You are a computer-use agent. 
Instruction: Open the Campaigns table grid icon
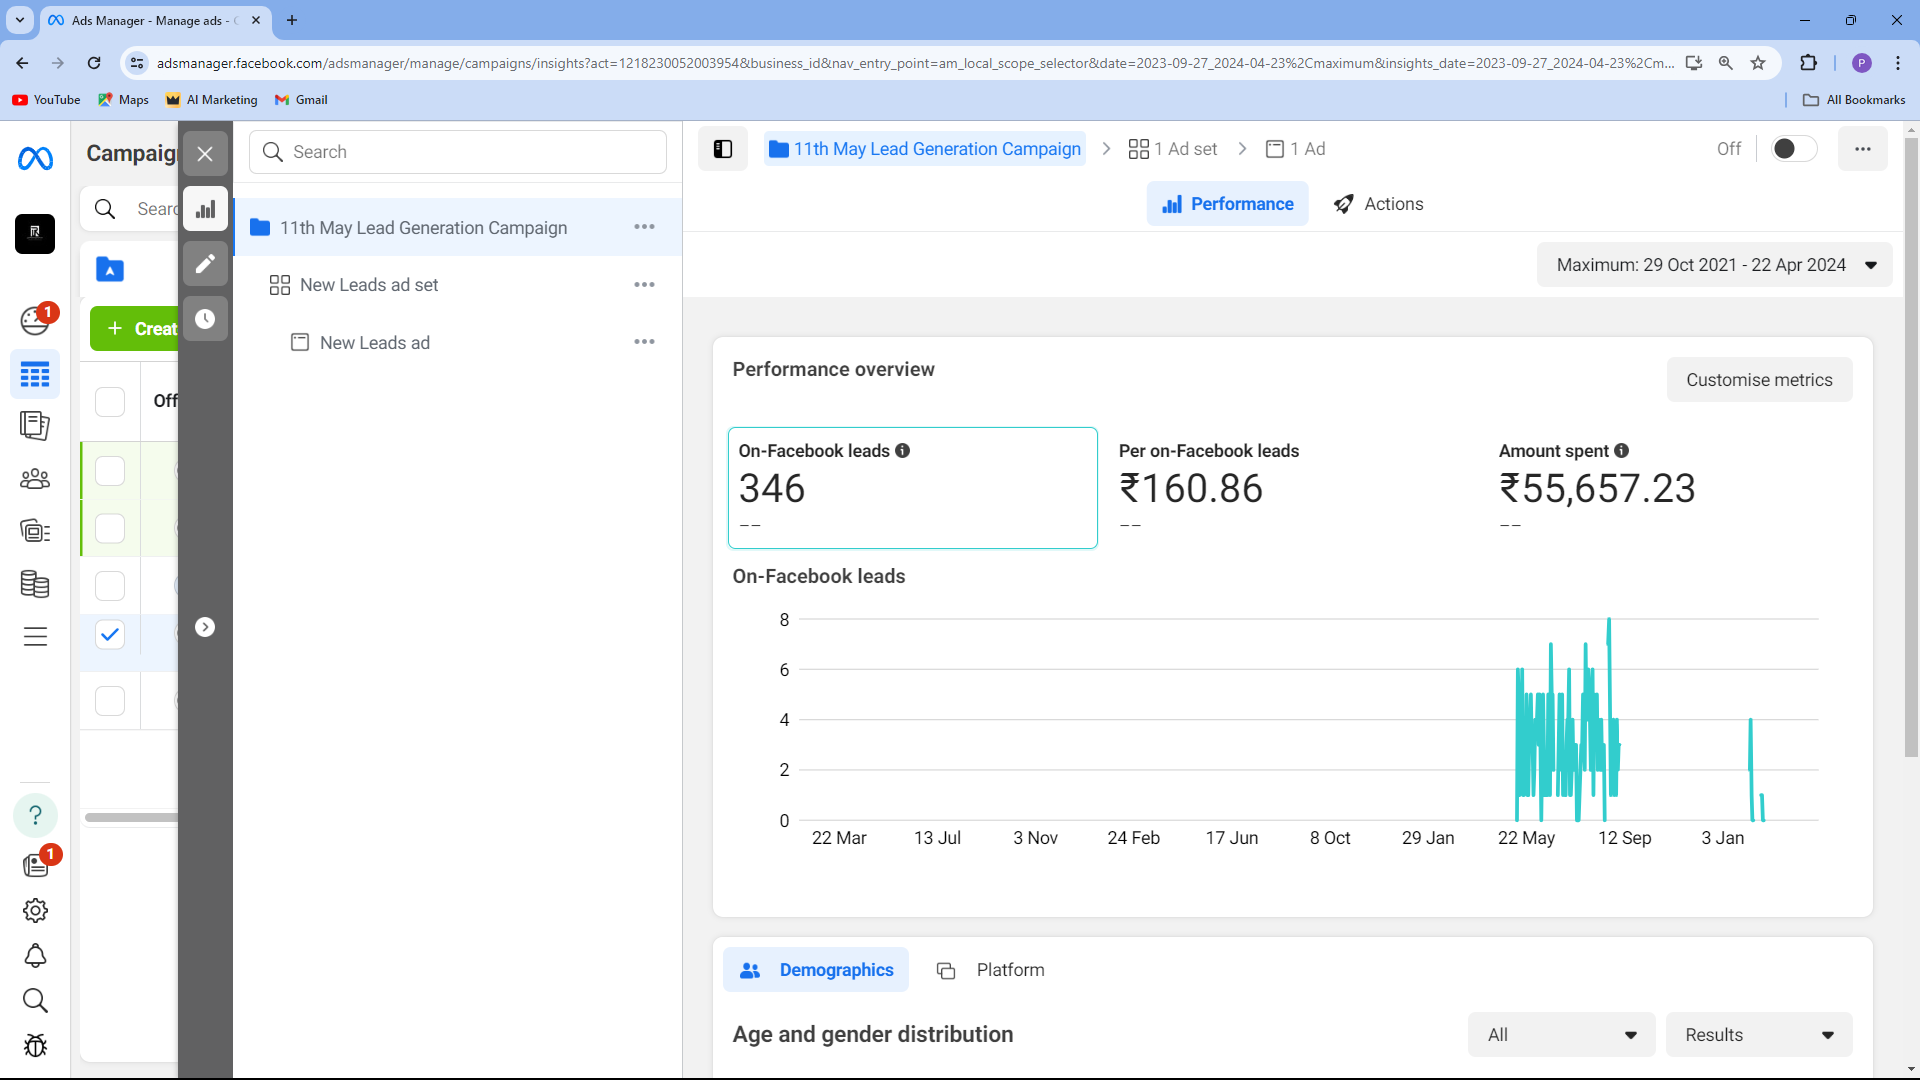pyautogui.click(x=35, y=375)
